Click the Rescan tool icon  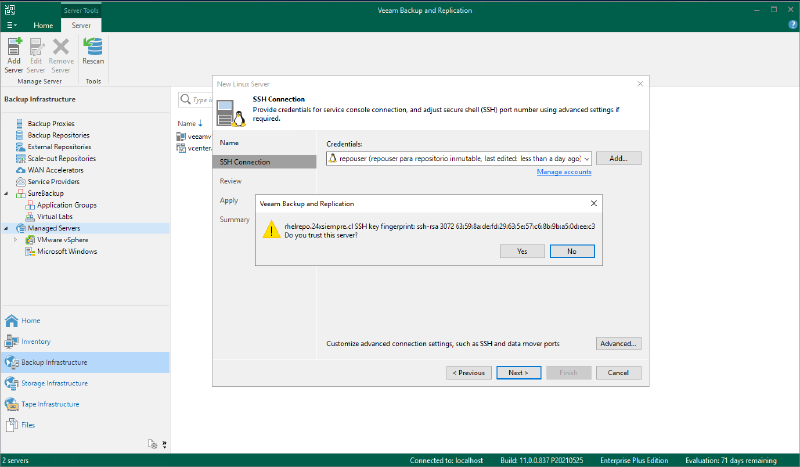93,51
